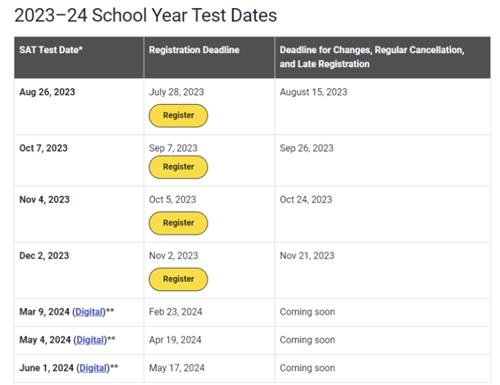Click Coming soon in the Mar 9 row
Image resolution: width=500 pixels, height=385 pixels.
[307, 312]
